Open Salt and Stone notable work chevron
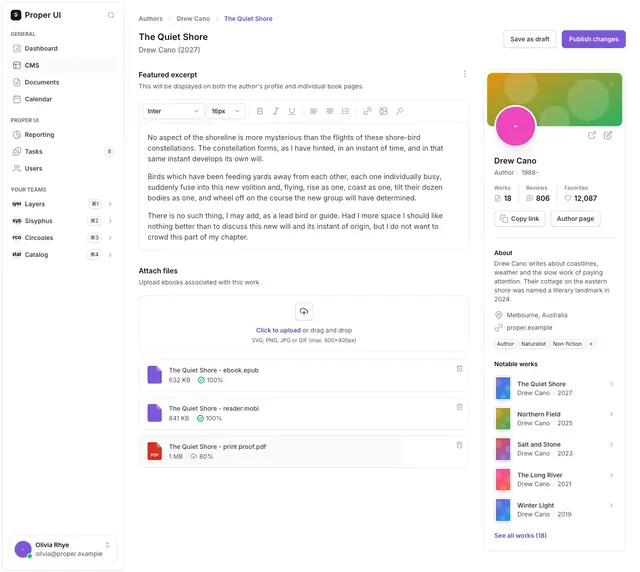 tap(611, 444)
